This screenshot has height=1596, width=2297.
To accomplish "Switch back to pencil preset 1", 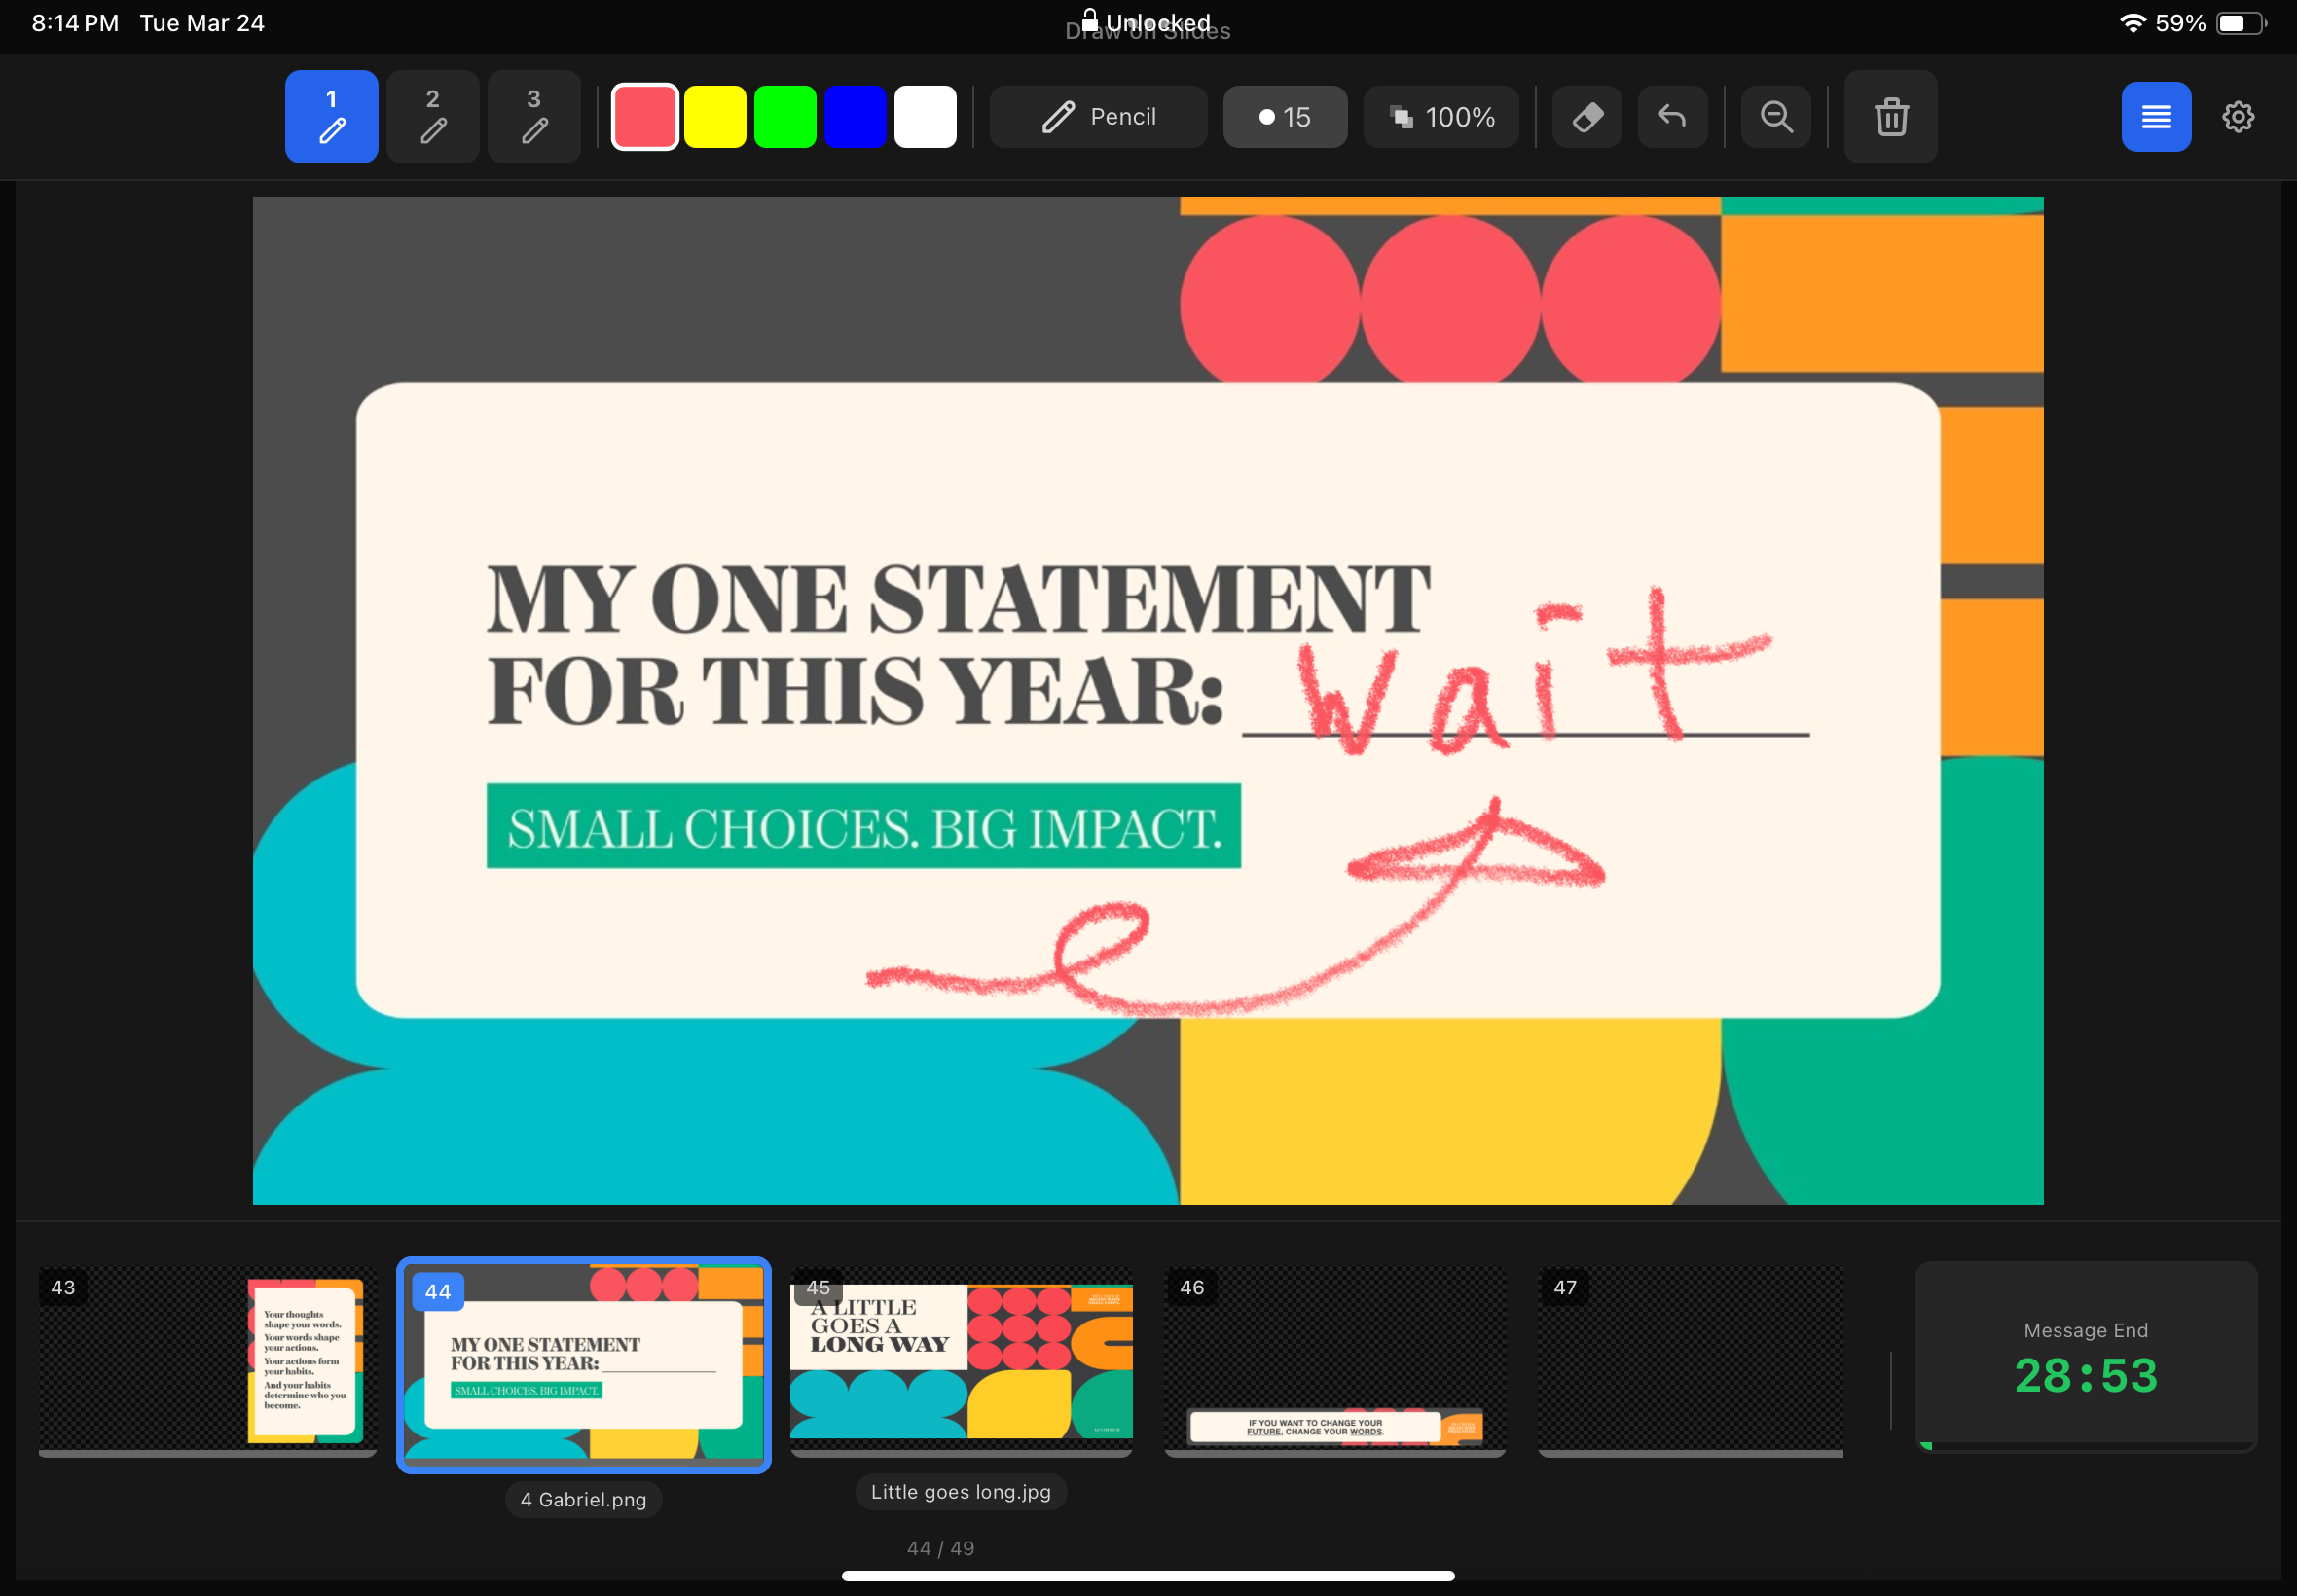I will (x=330, y=116).
